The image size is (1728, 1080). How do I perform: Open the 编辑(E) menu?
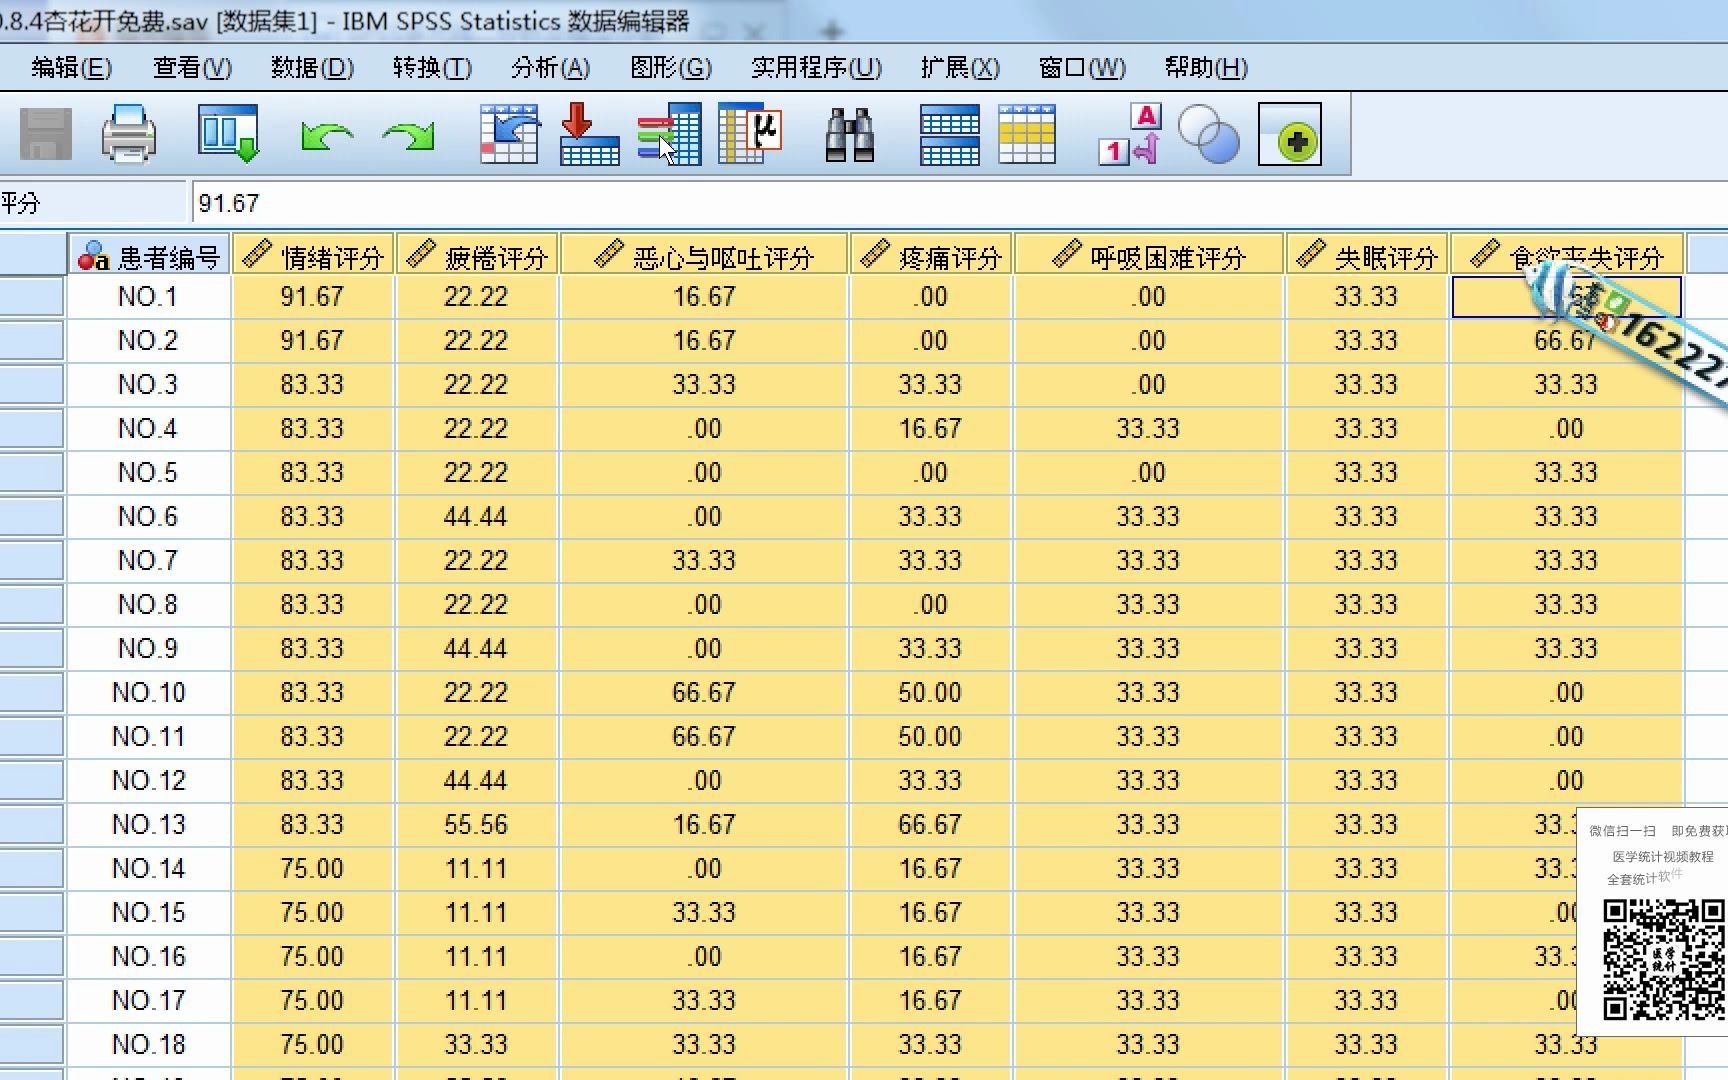(x=71, y=68)
